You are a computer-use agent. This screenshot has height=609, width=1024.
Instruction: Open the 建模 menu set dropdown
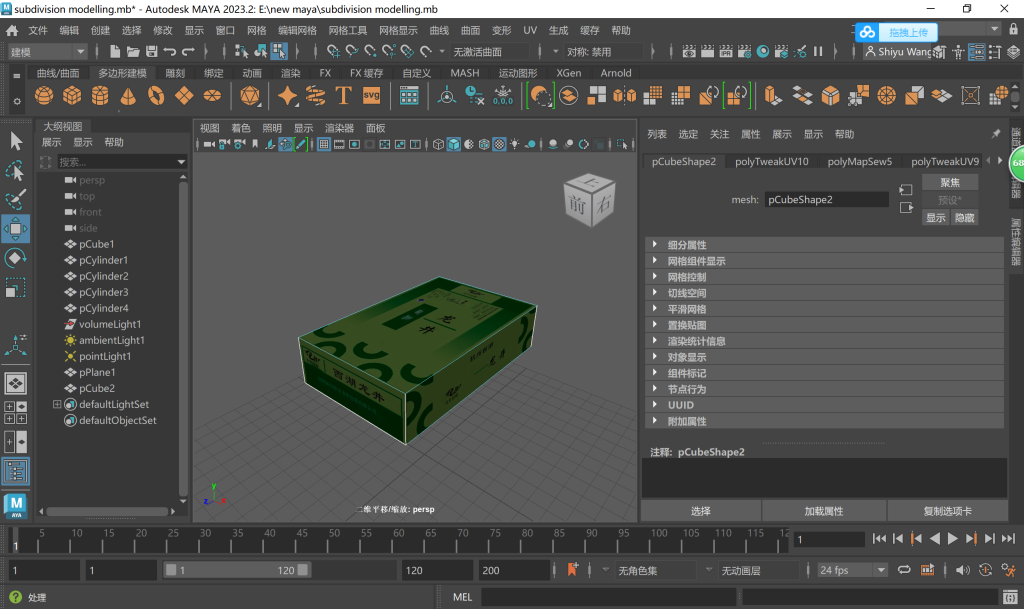coord(47,52)
